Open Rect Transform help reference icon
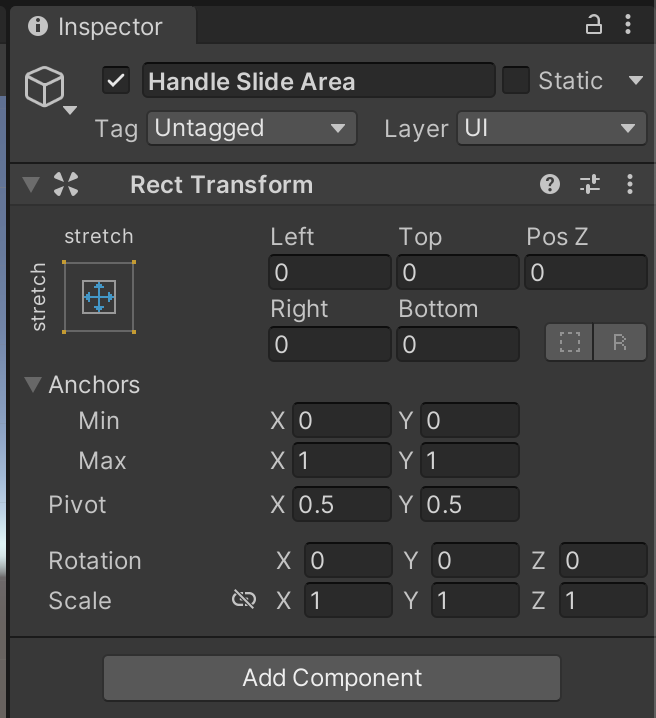 tap(549, 184)
